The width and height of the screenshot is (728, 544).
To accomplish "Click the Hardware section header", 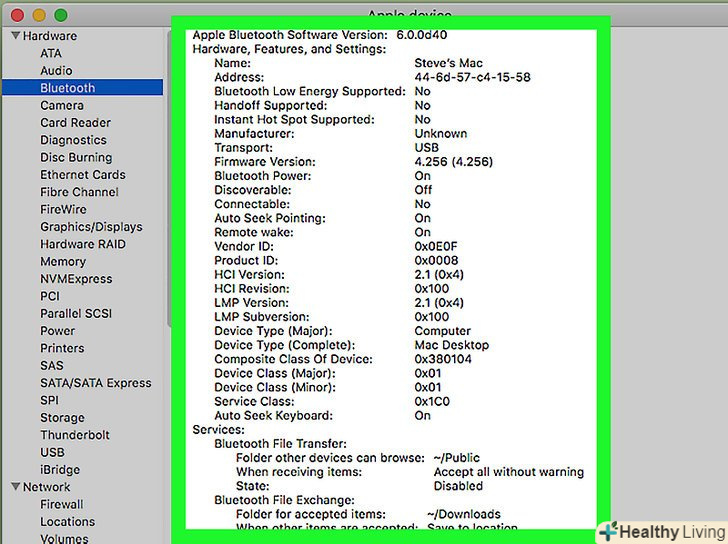I will (50, 36).
